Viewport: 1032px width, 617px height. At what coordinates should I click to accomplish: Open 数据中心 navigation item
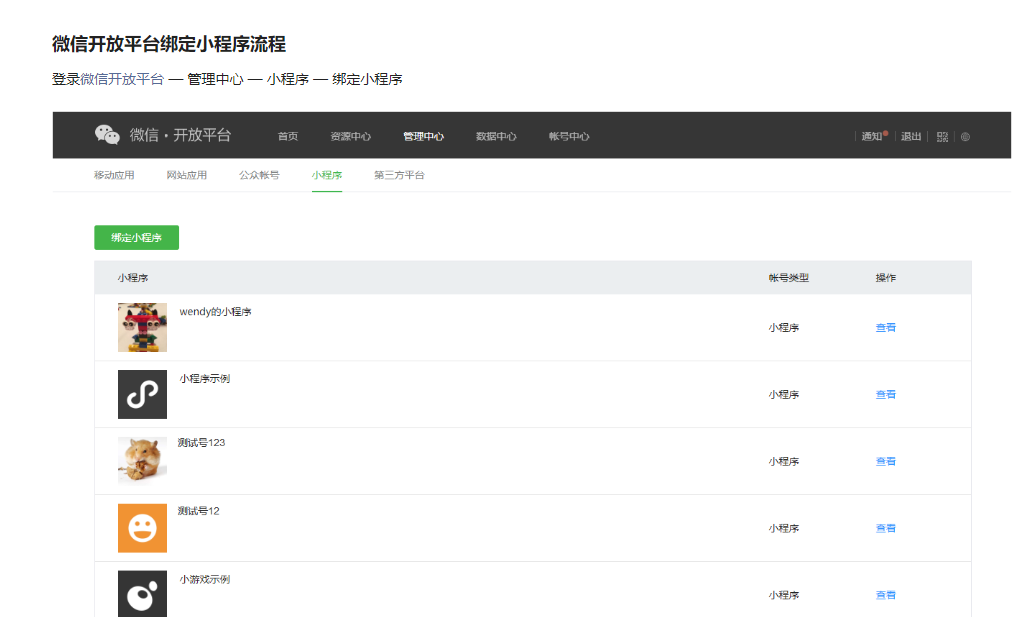coord(496,136)
